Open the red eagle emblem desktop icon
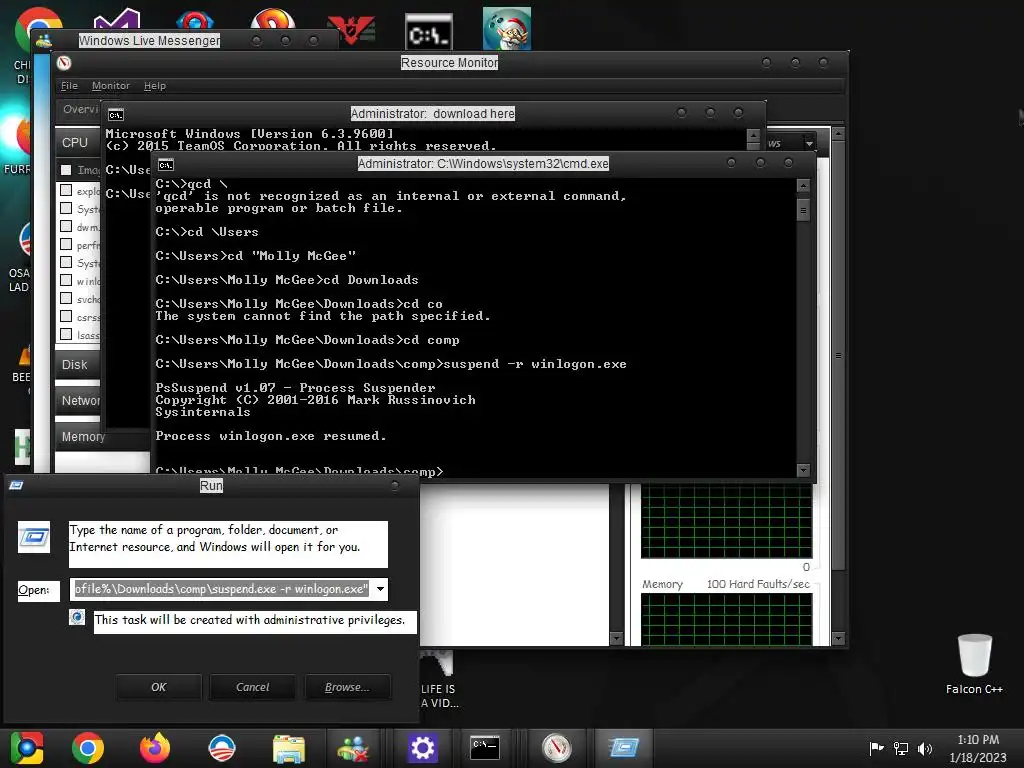 click(351, 30)
